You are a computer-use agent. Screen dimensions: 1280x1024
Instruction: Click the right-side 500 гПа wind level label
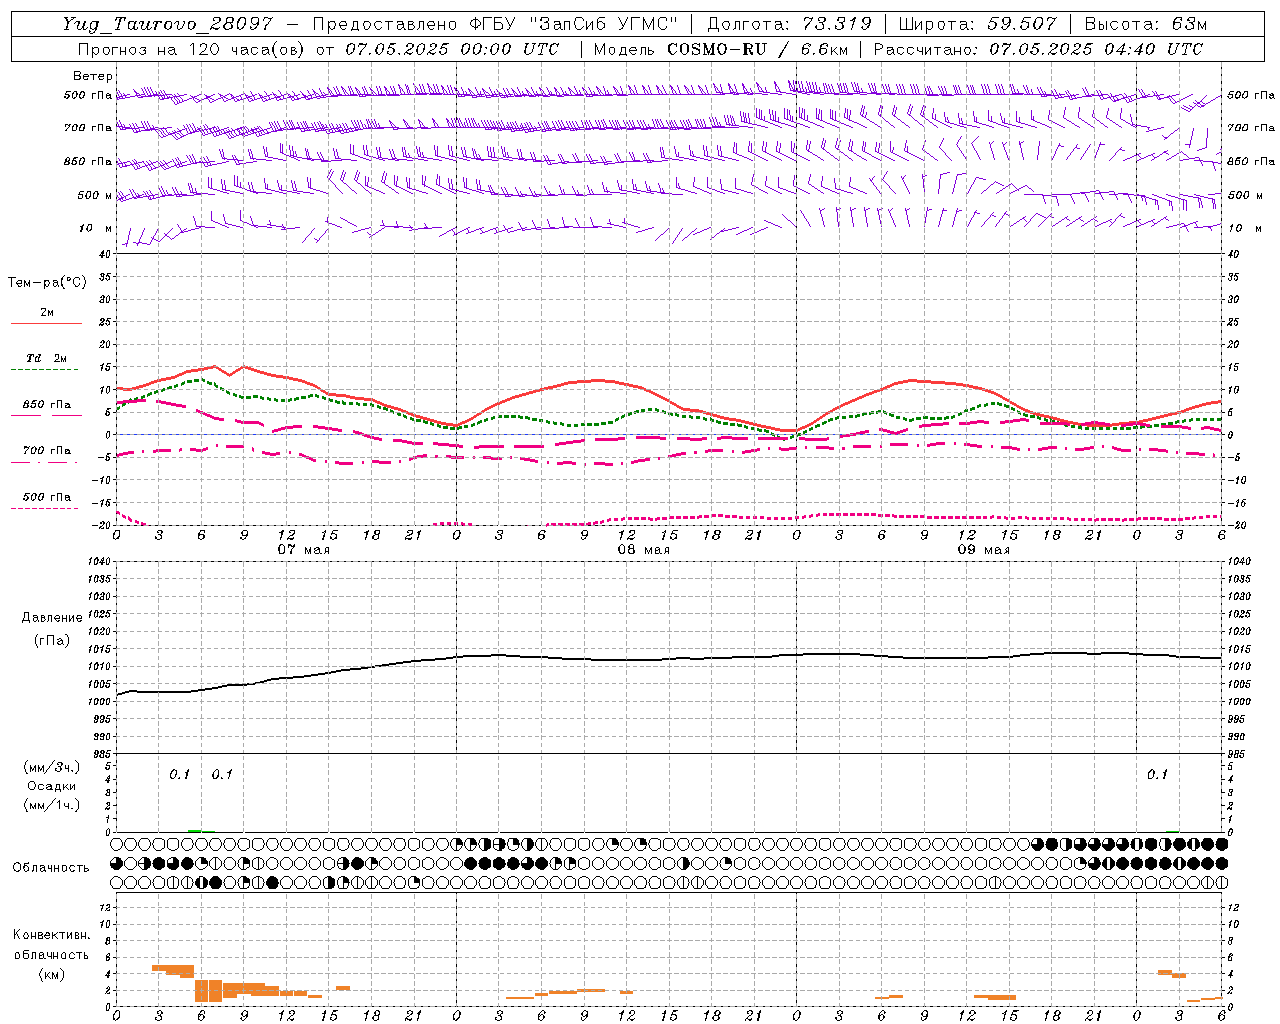pos(1251,95)
